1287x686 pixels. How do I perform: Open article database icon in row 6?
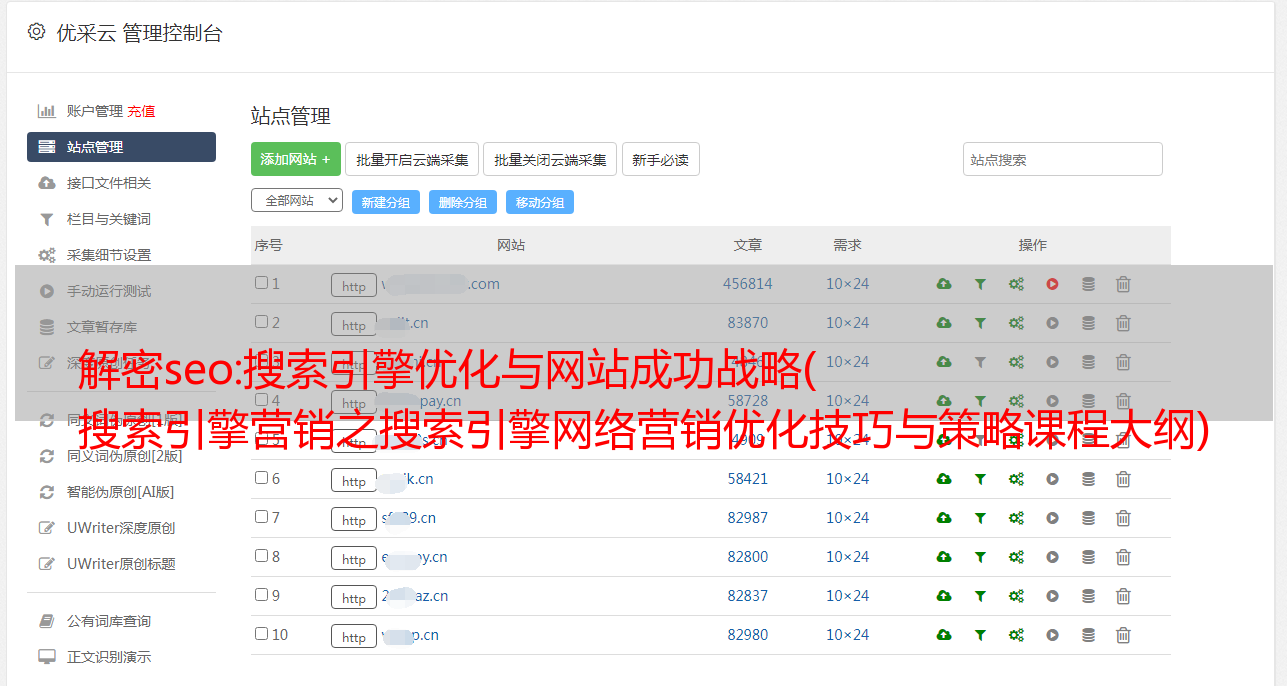pyautogui.click(x=1088, y=479)
